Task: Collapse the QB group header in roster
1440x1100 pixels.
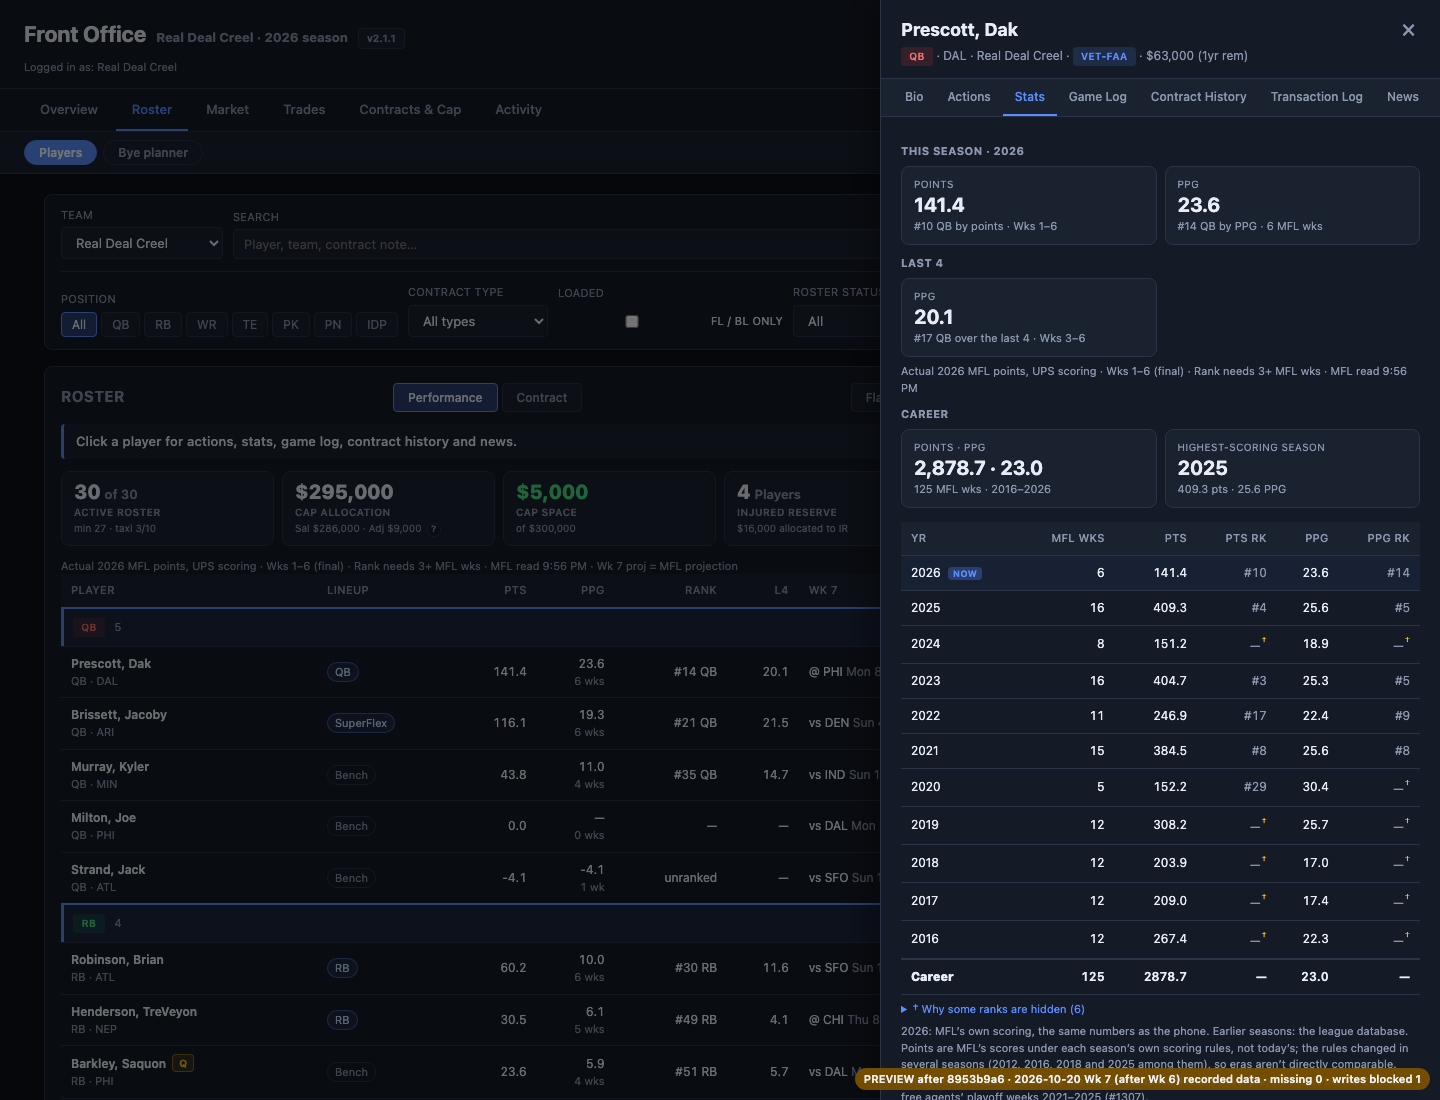Action: pyautogui.click(x=470, y=627)
